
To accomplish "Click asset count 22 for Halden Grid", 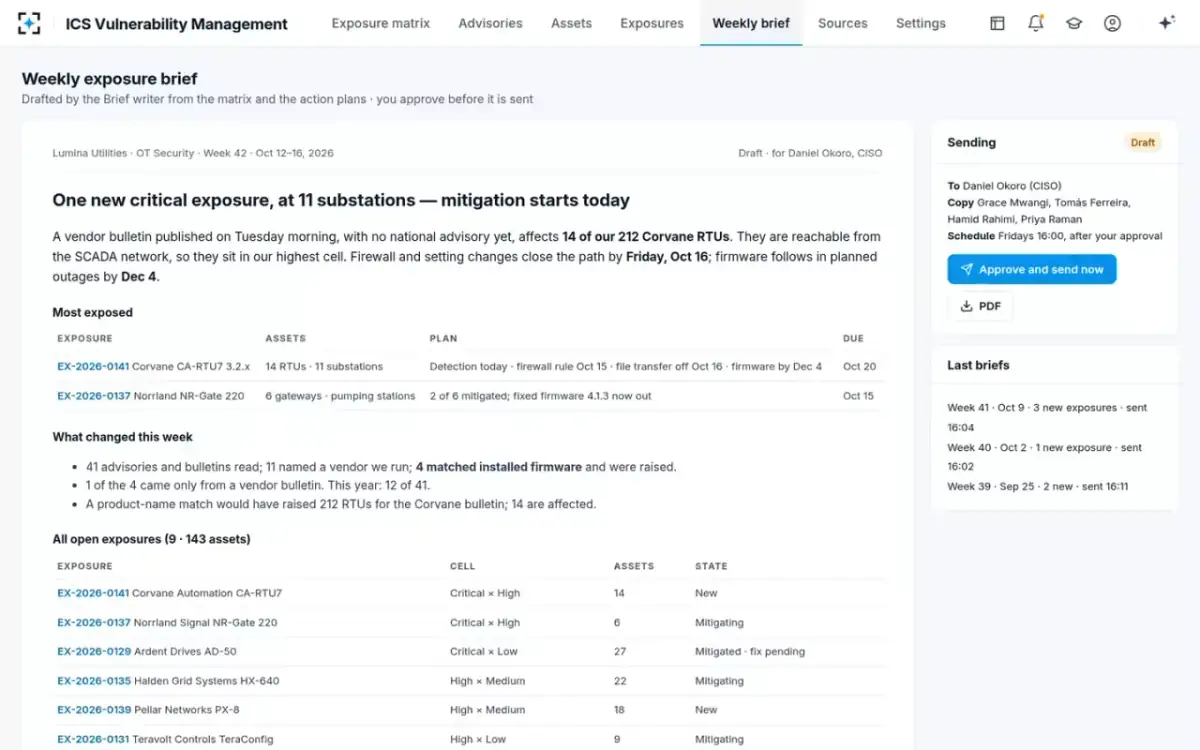I will coord(620,681).
